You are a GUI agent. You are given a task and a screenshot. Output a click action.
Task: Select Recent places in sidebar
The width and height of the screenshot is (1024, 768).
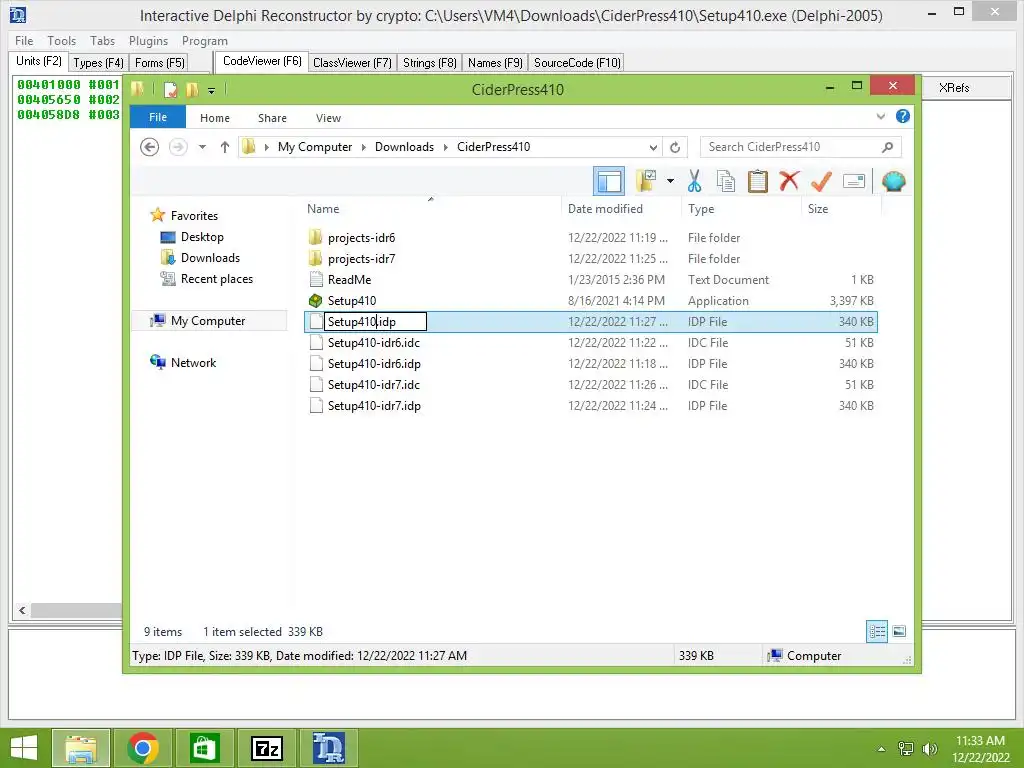pyautogui.click(x=217, y=279)
